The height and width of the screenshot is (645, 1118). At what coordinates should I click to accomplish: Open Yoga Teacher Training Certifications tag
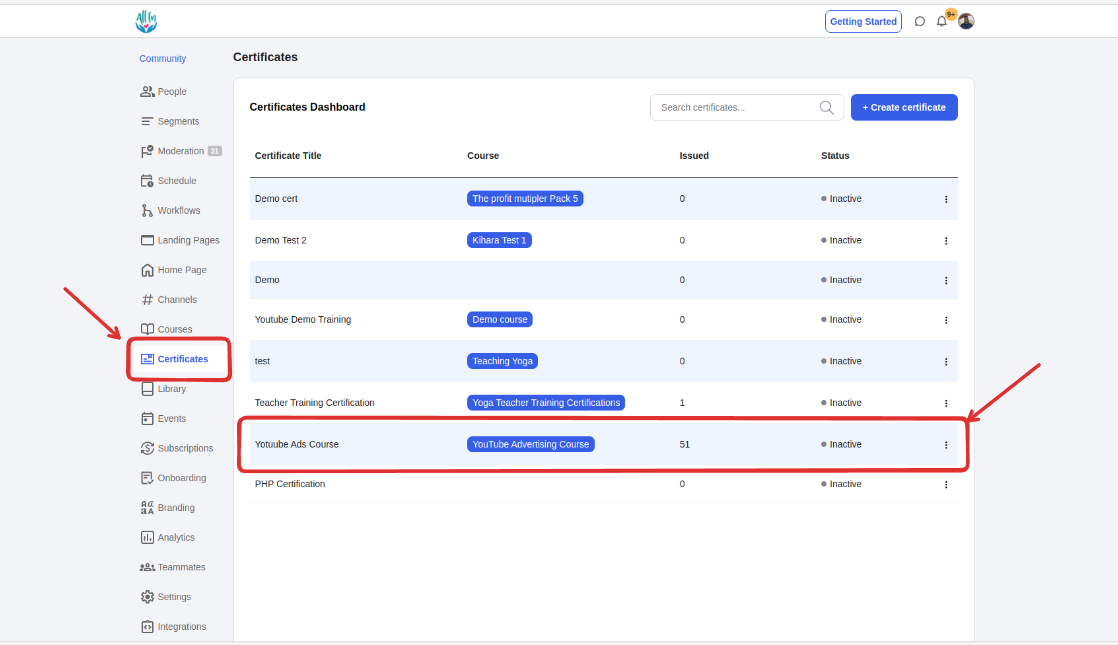pyautogui.click(x=546, y=403)
